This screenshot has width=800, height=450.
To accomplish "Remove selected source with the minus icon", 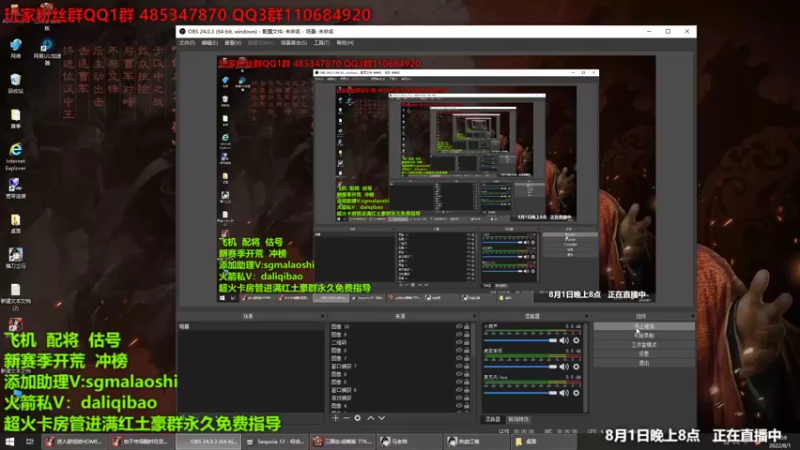I will pyautogui.click(x=346, y=418).
